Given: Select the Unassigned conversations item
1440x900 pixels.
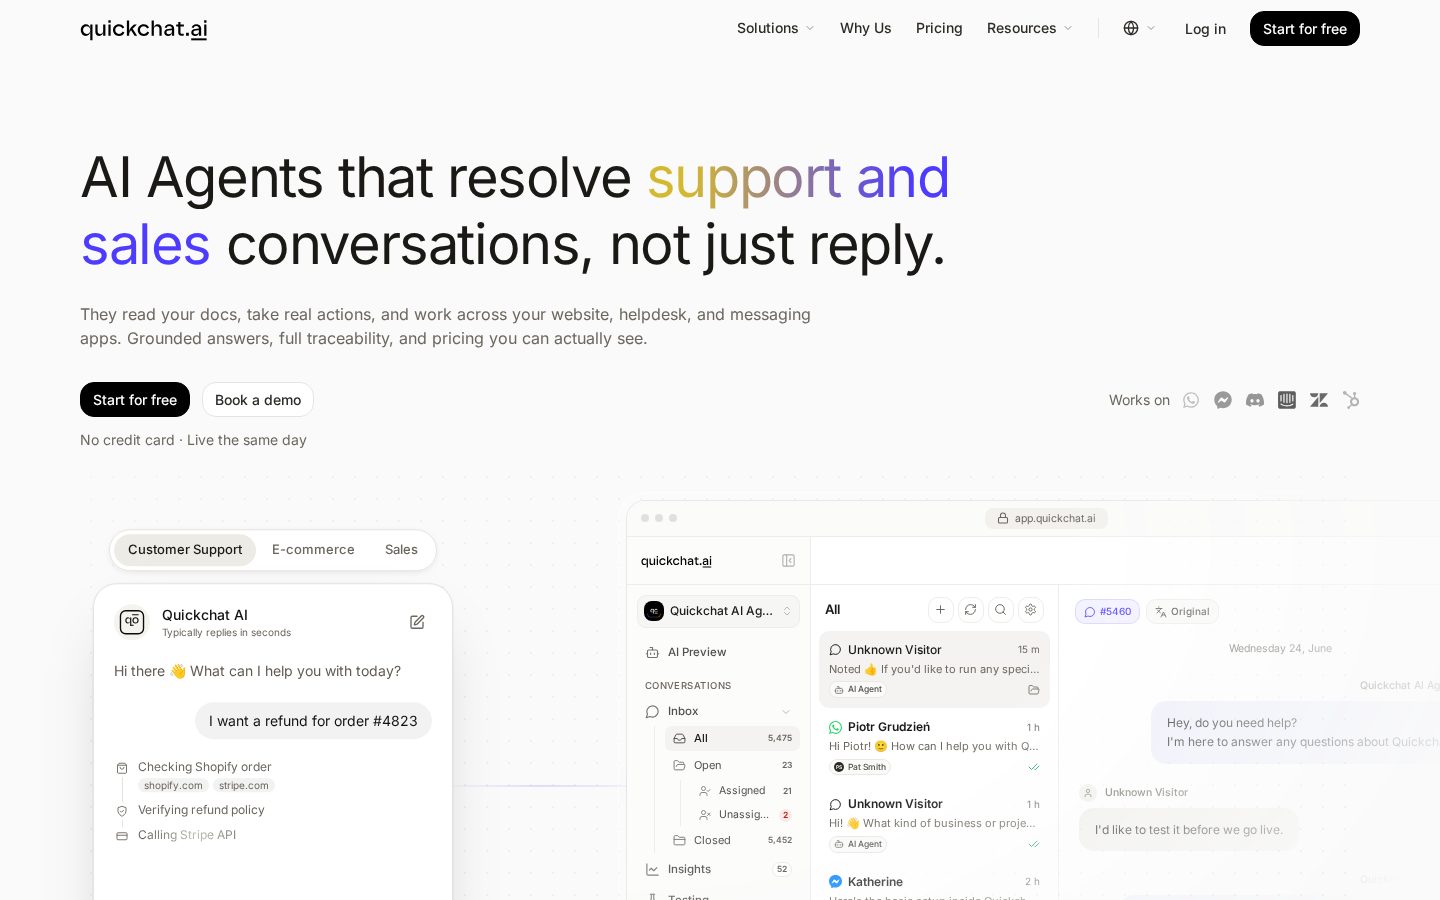Looking at the screenshot, I should 745,815.
